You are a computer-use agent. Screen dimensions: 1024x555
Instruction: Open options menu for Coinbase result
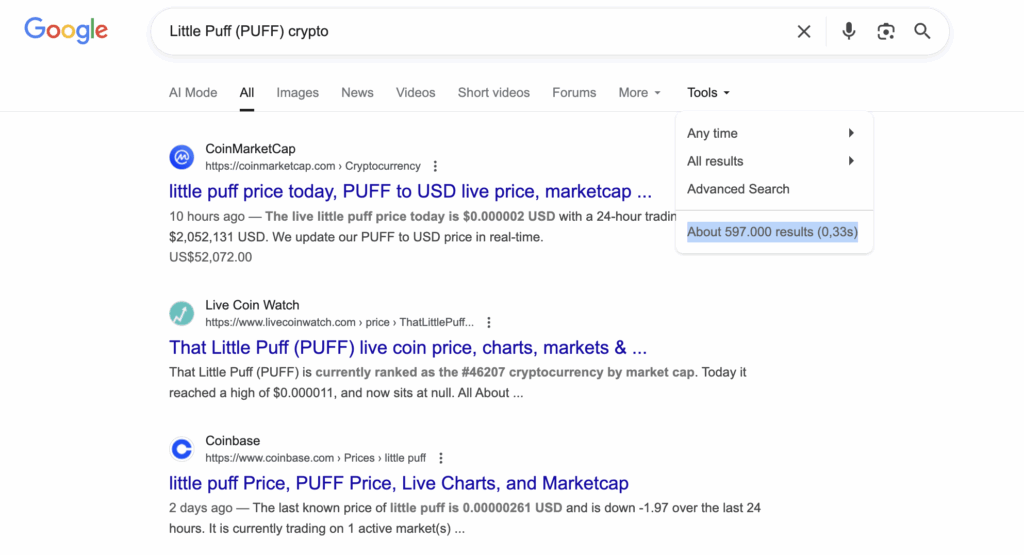click(x=441, y=458)
